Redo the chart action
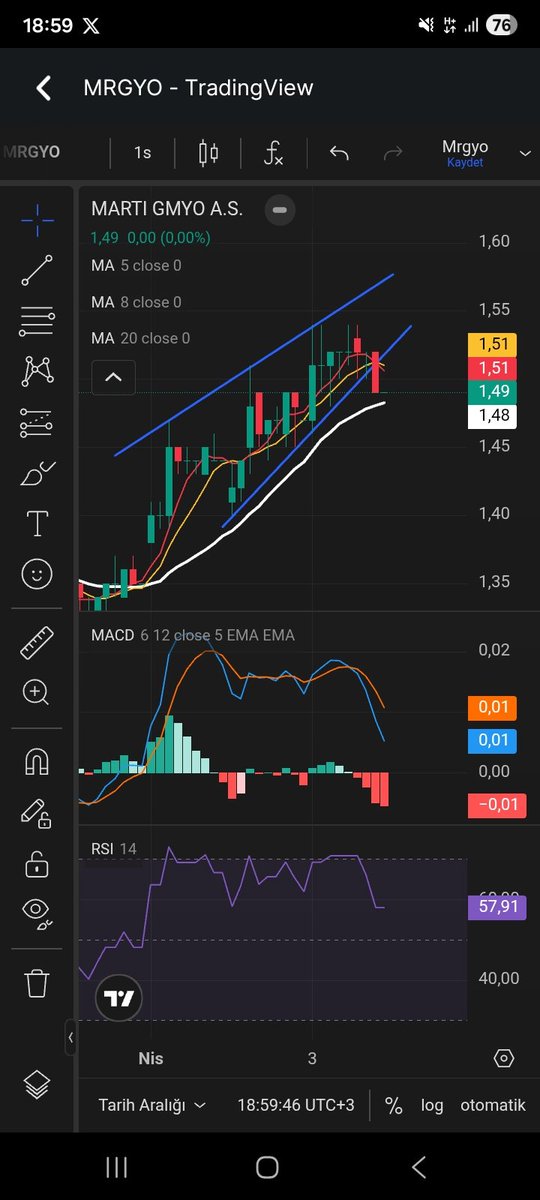The height and width of the screenshot is (1200, 540). pyautogui.click(x=393, y=153)
